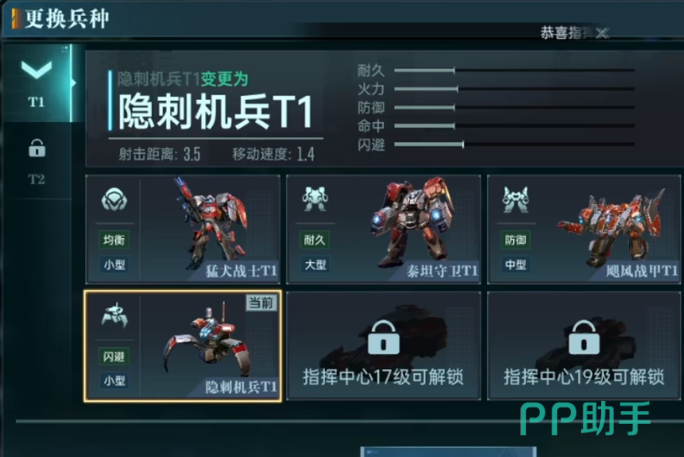Choose the 泰坦守卫T1 unit card
The image size is (684, 457).
tap(383, 229)
